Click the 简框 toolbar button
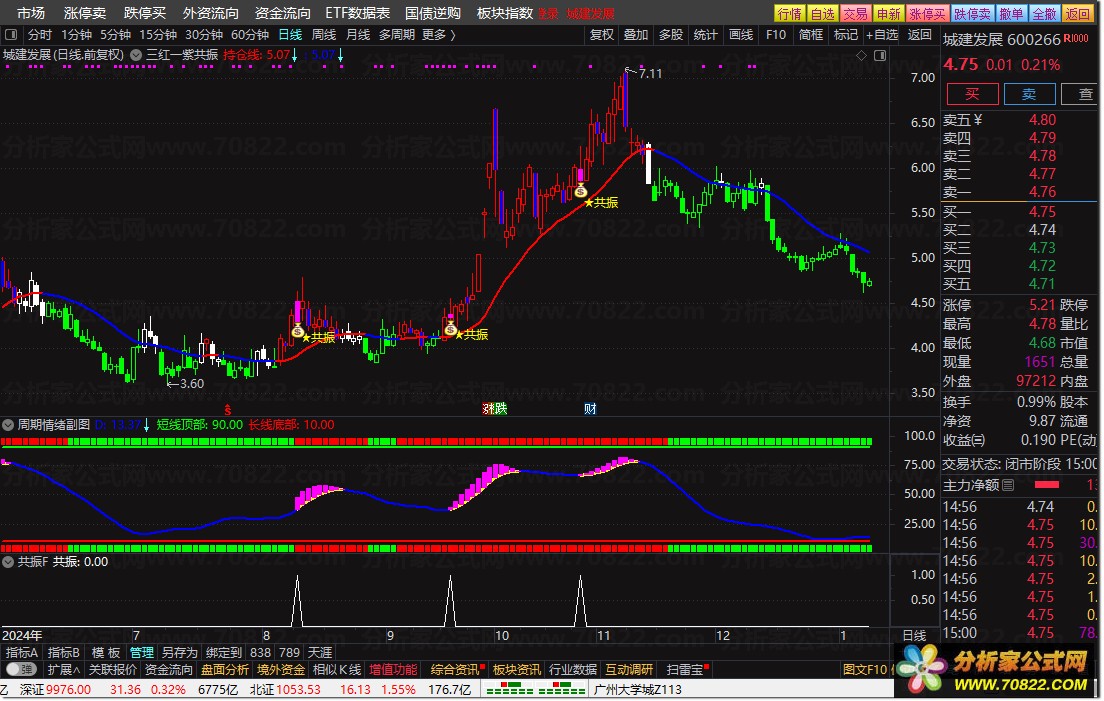This screenshot has height=701, width=1104. click(x=811, y=34)
